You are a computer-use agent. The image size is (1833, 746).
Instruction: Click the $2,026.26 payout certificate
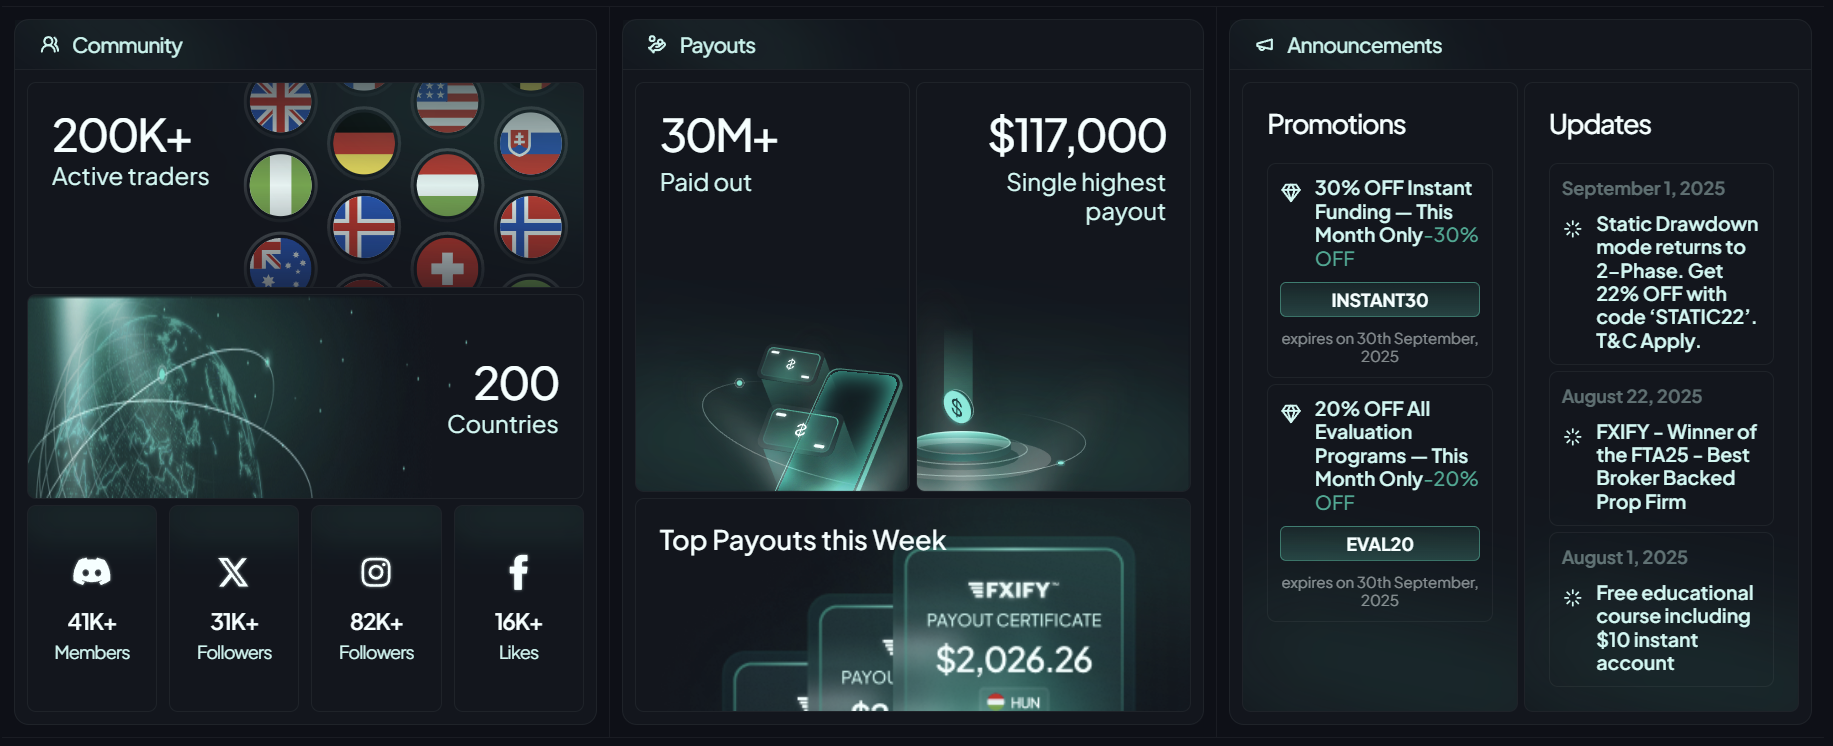[x=1014, y=640]
